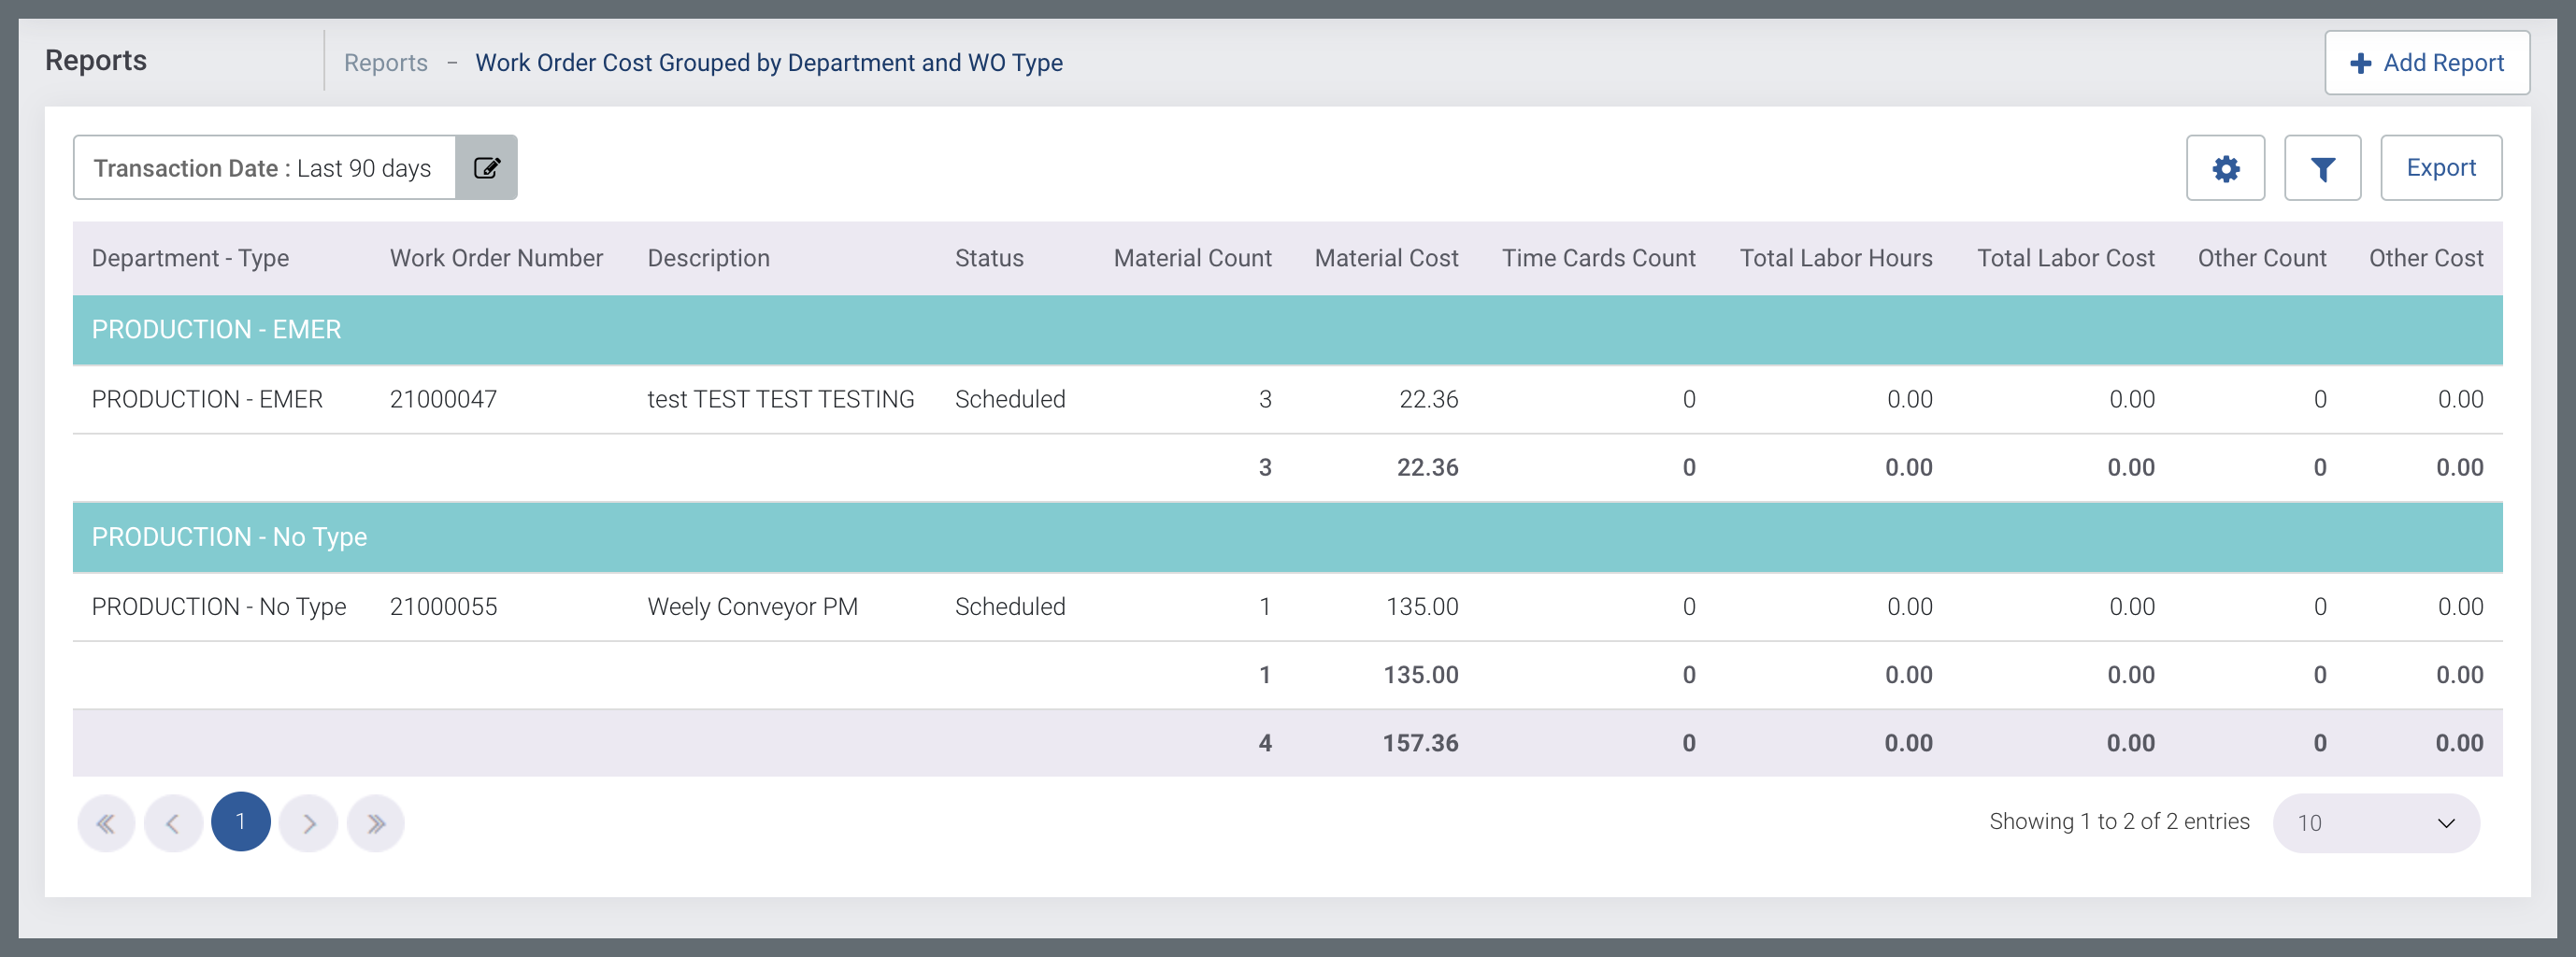Viewport: 2576px width, 957px height.
Task: Click work order number 21000055
Action: [x=443, y=607]
